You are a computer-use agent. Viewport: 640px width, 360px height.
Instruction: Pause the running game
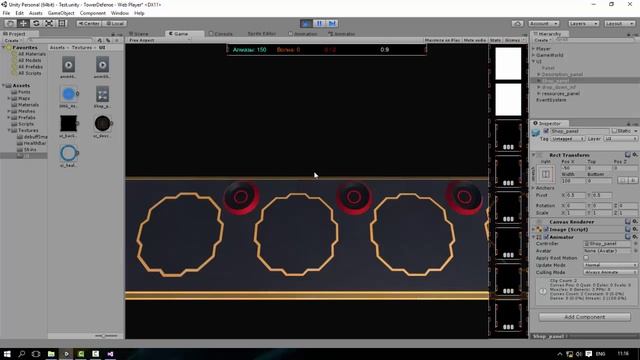[x=319, y=24]
